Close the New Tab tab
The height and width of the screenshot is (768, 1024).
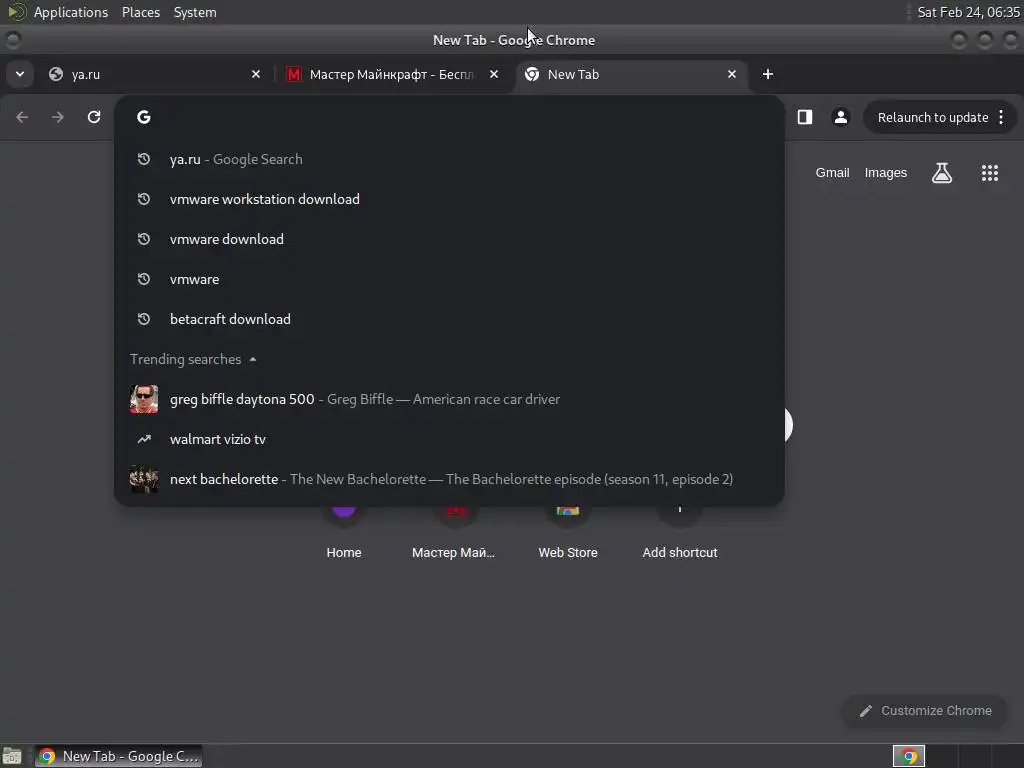[732, 74]
